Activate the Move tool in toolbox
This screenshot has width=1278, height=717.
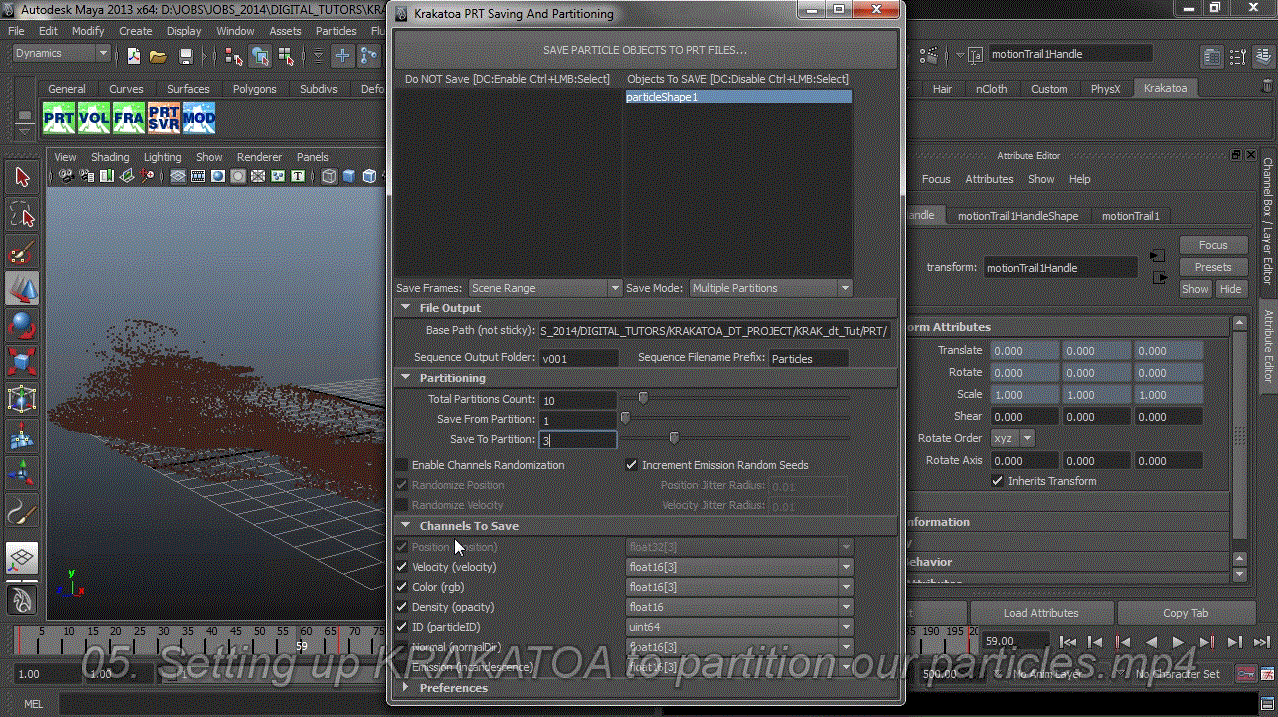click(22, 289)
